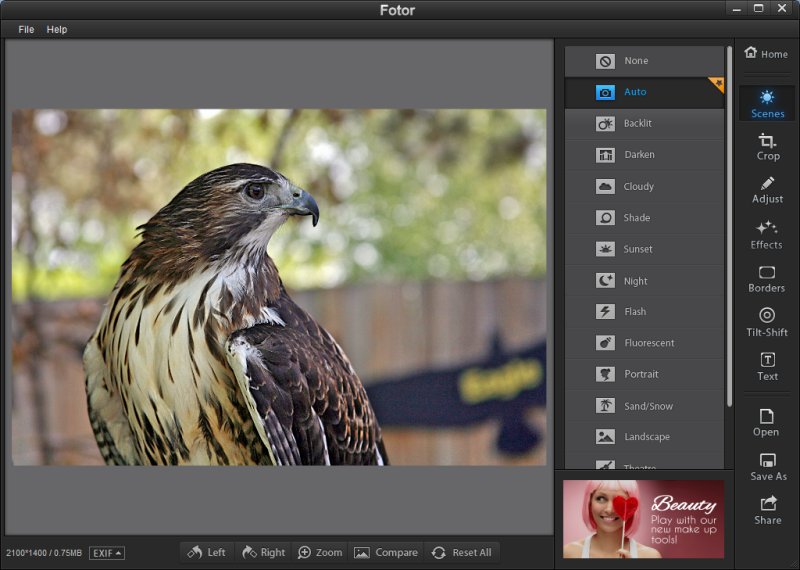Rotate the image Left

point(206,552)
